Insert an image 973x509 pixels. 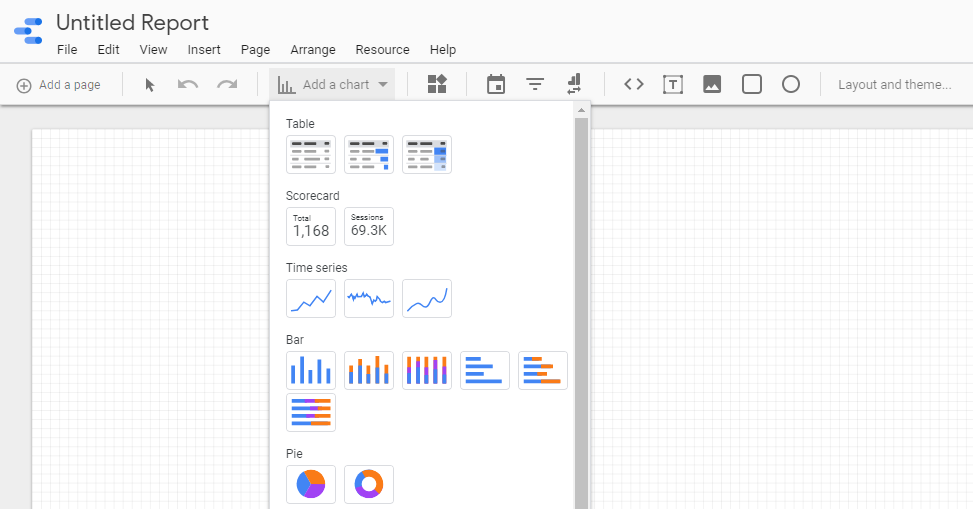pyautogui.click(x=712, y=84)
